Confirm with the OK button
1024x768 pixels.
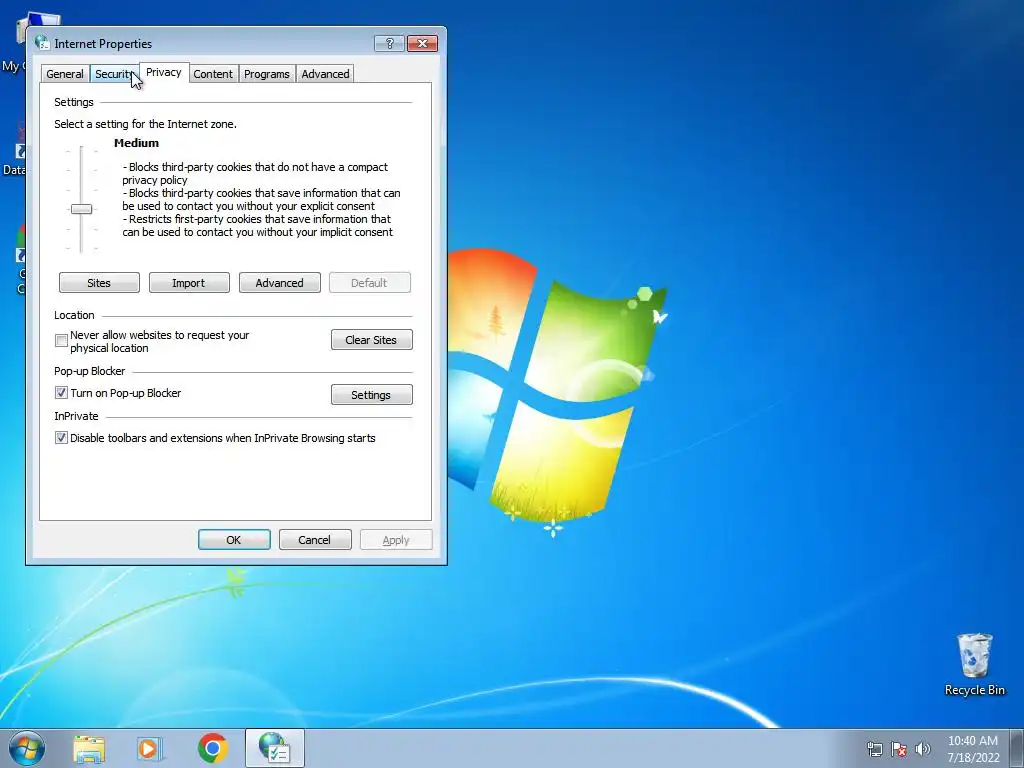click(x=234, y=539)
